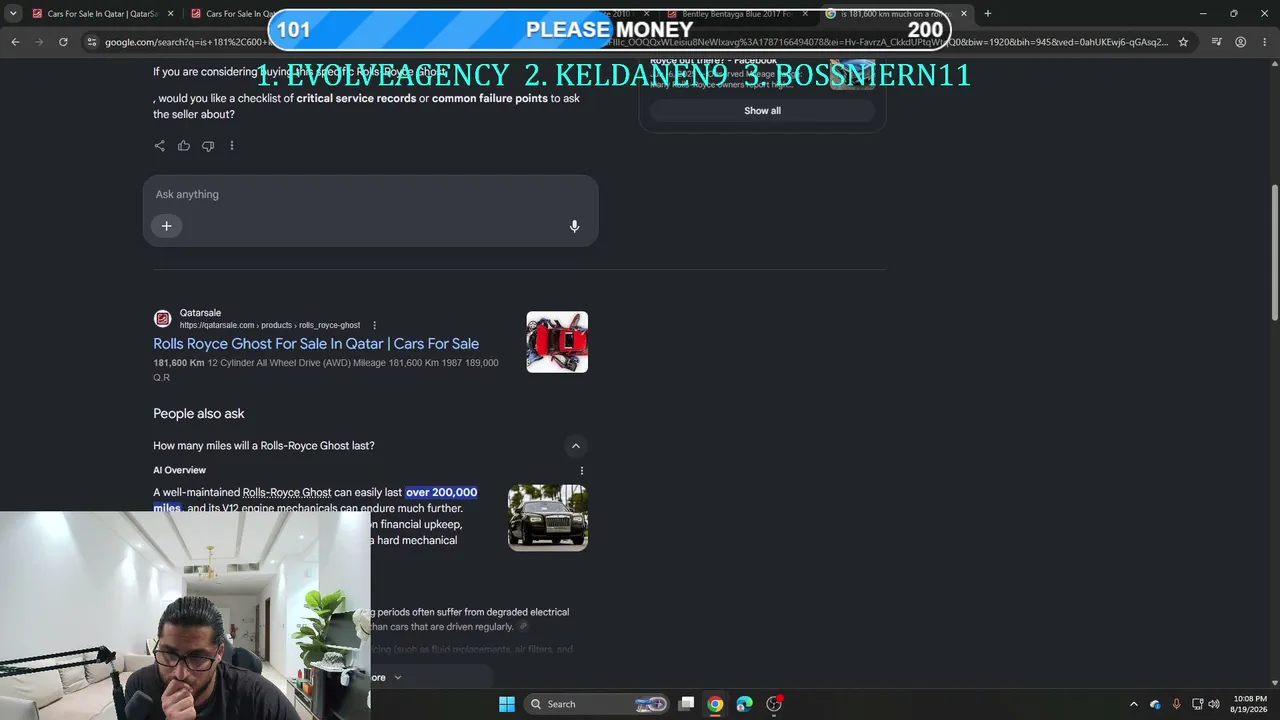Open a new browser tab

987,14
